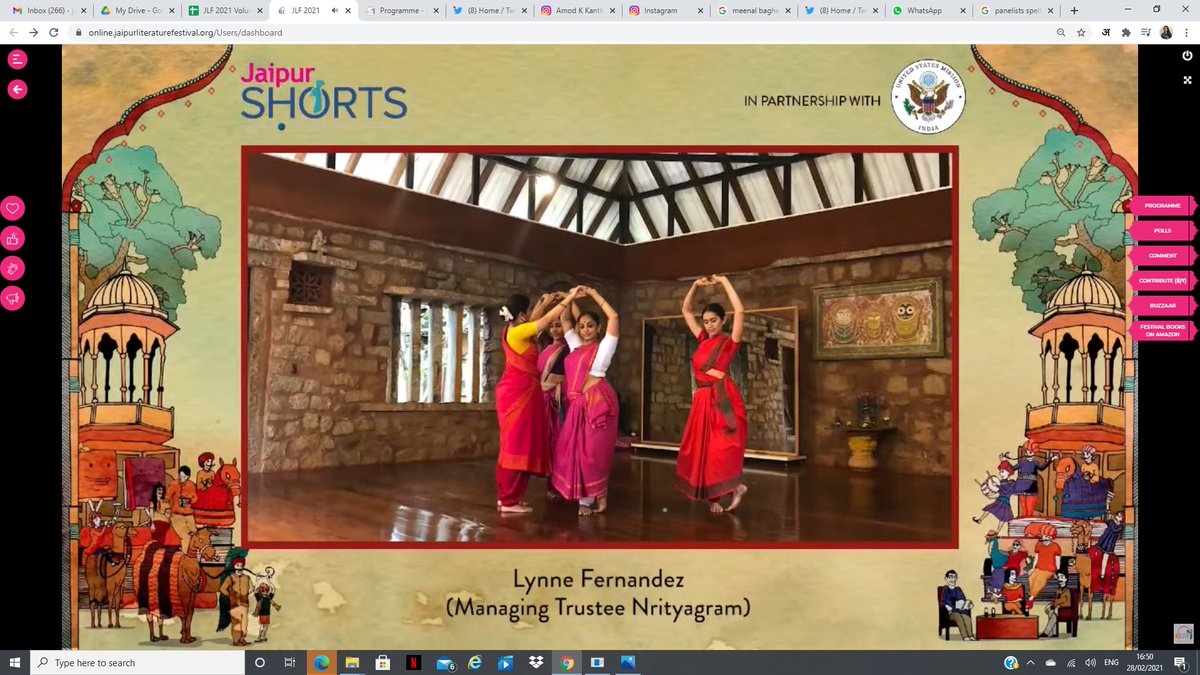Image resolution: width=1200 pixels, height=675 pixels.
Task: Open the BUZZAAR side tab
Action: [1162, 305]
